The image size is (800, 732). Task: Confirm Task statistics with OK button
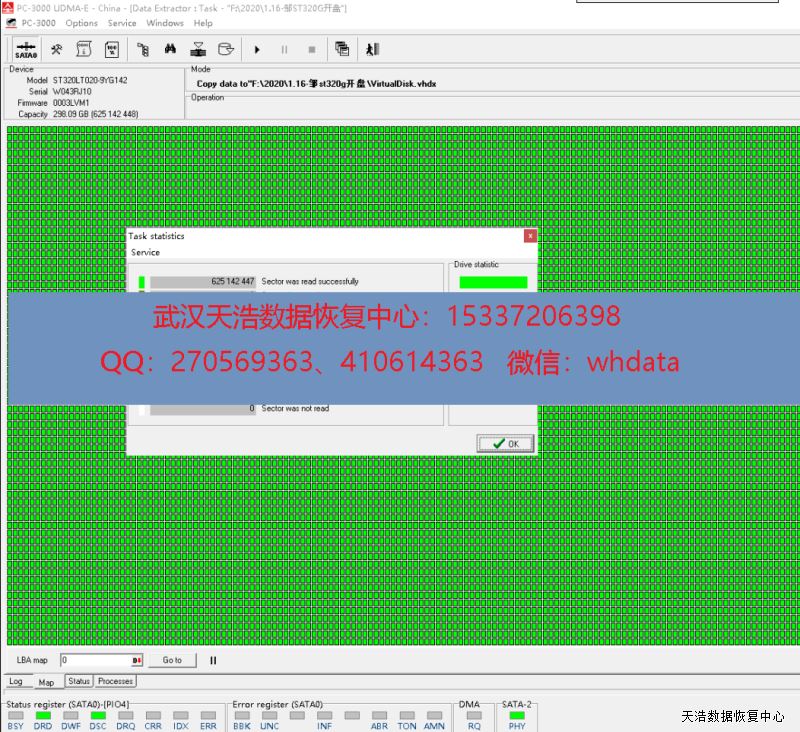505,443
